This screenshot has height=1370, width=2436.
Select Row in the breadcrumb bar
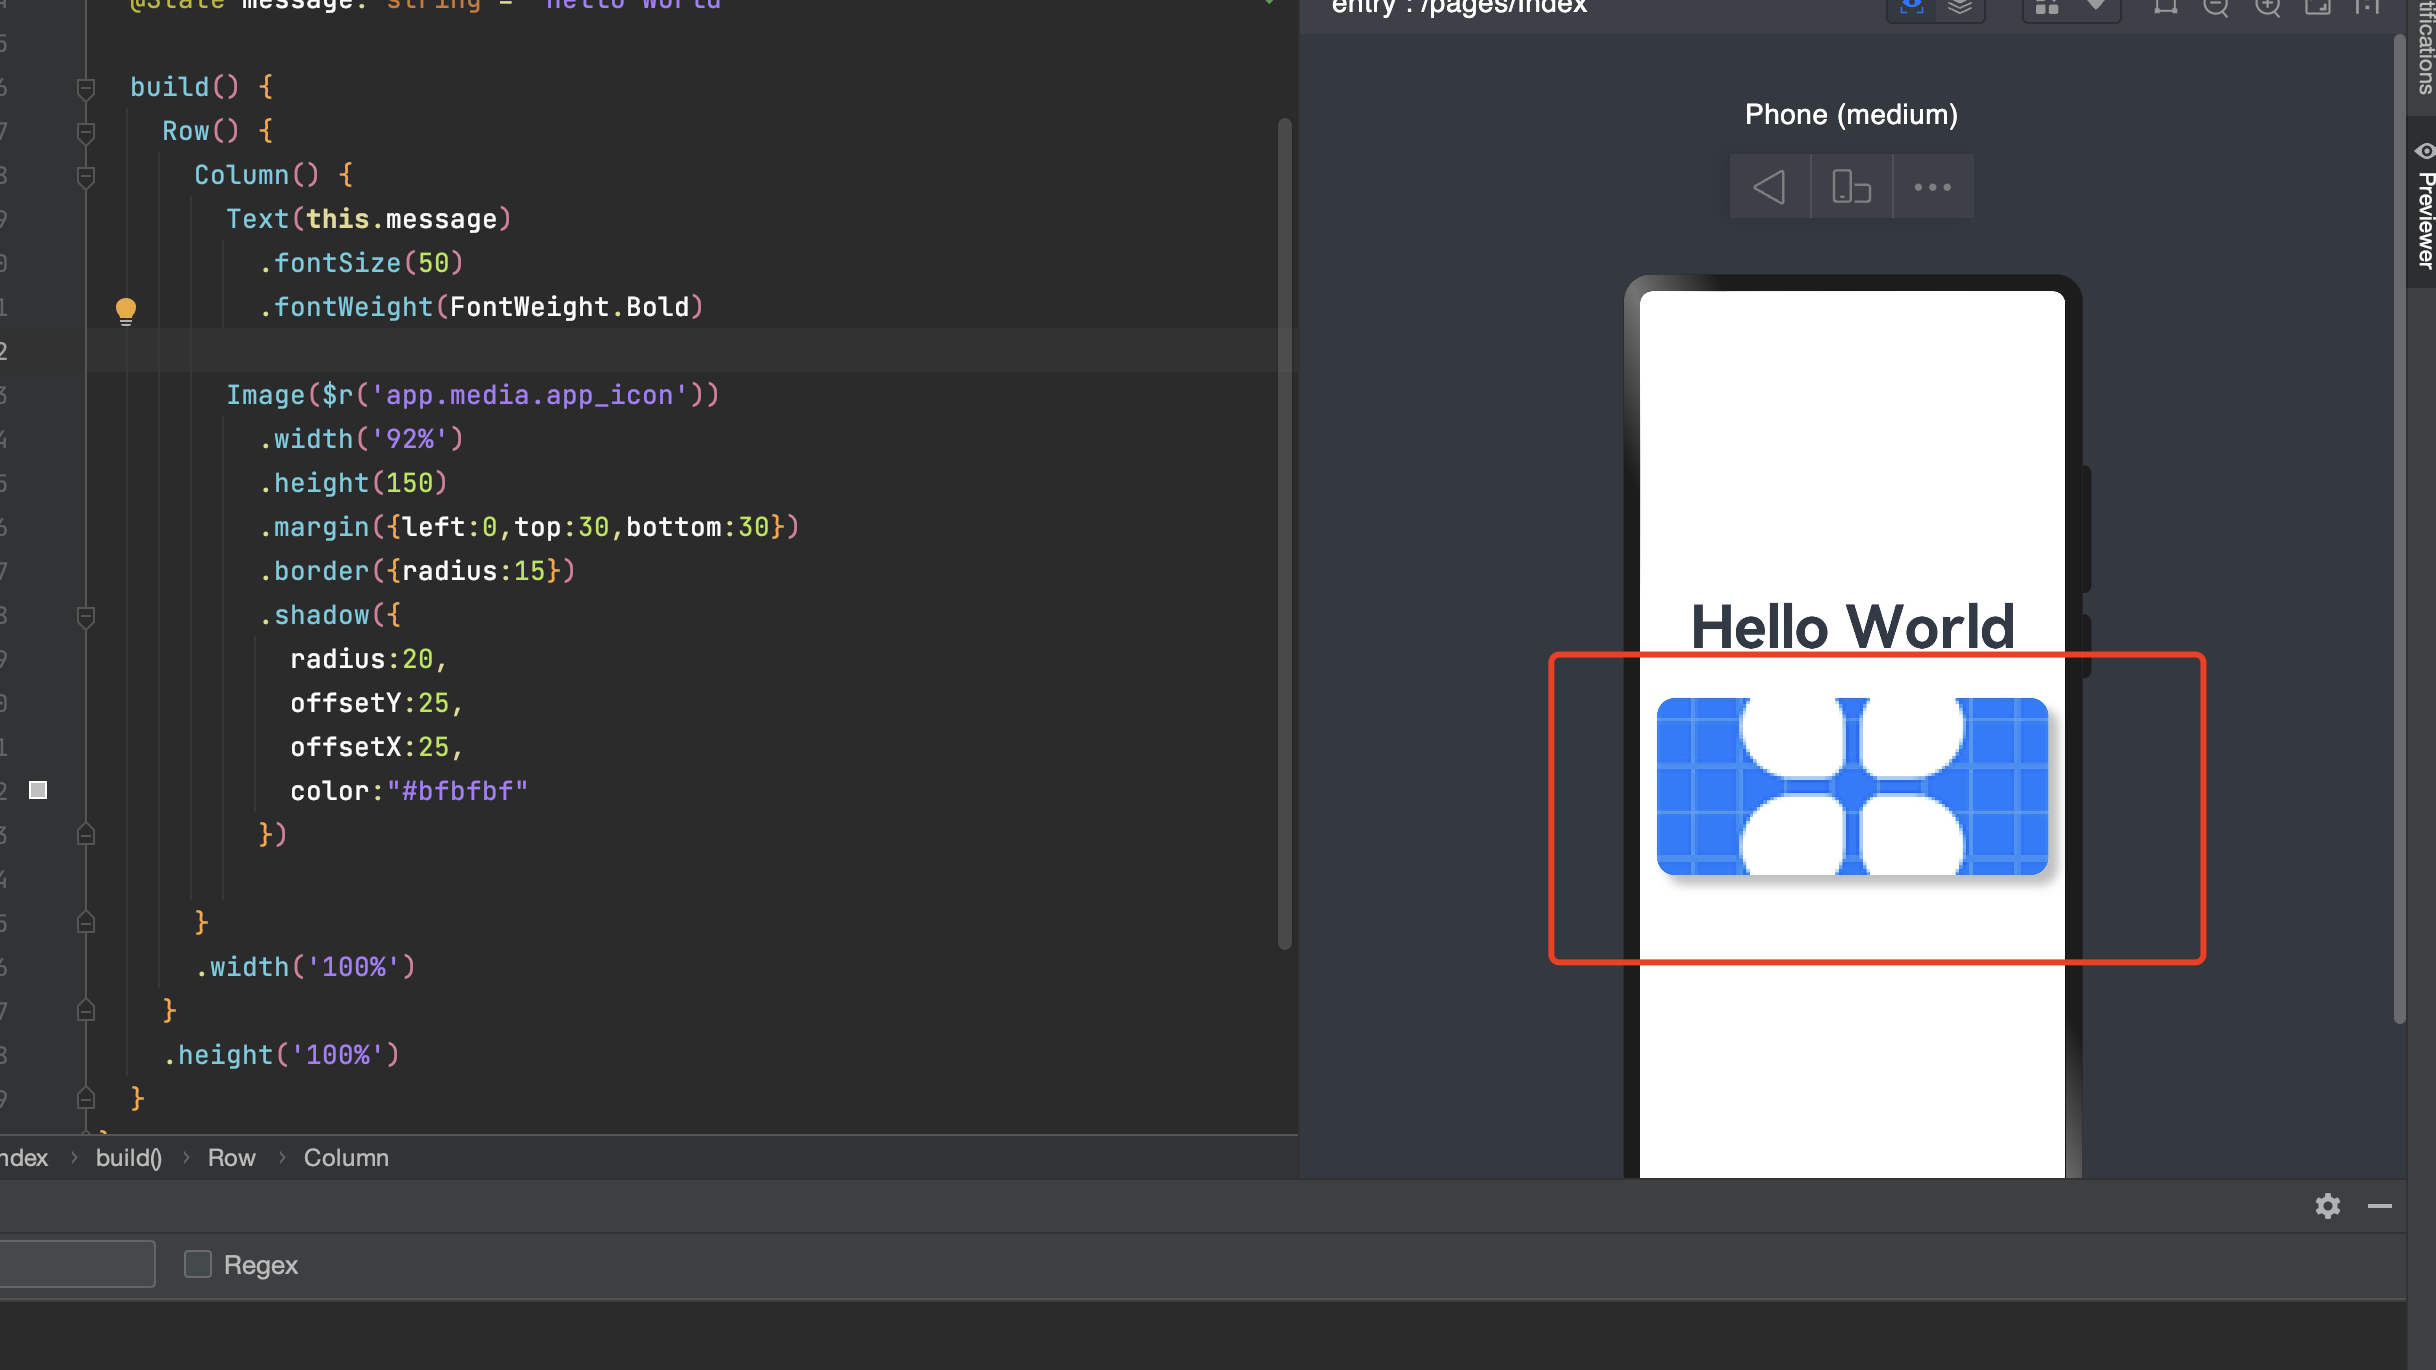[231, 1157]
